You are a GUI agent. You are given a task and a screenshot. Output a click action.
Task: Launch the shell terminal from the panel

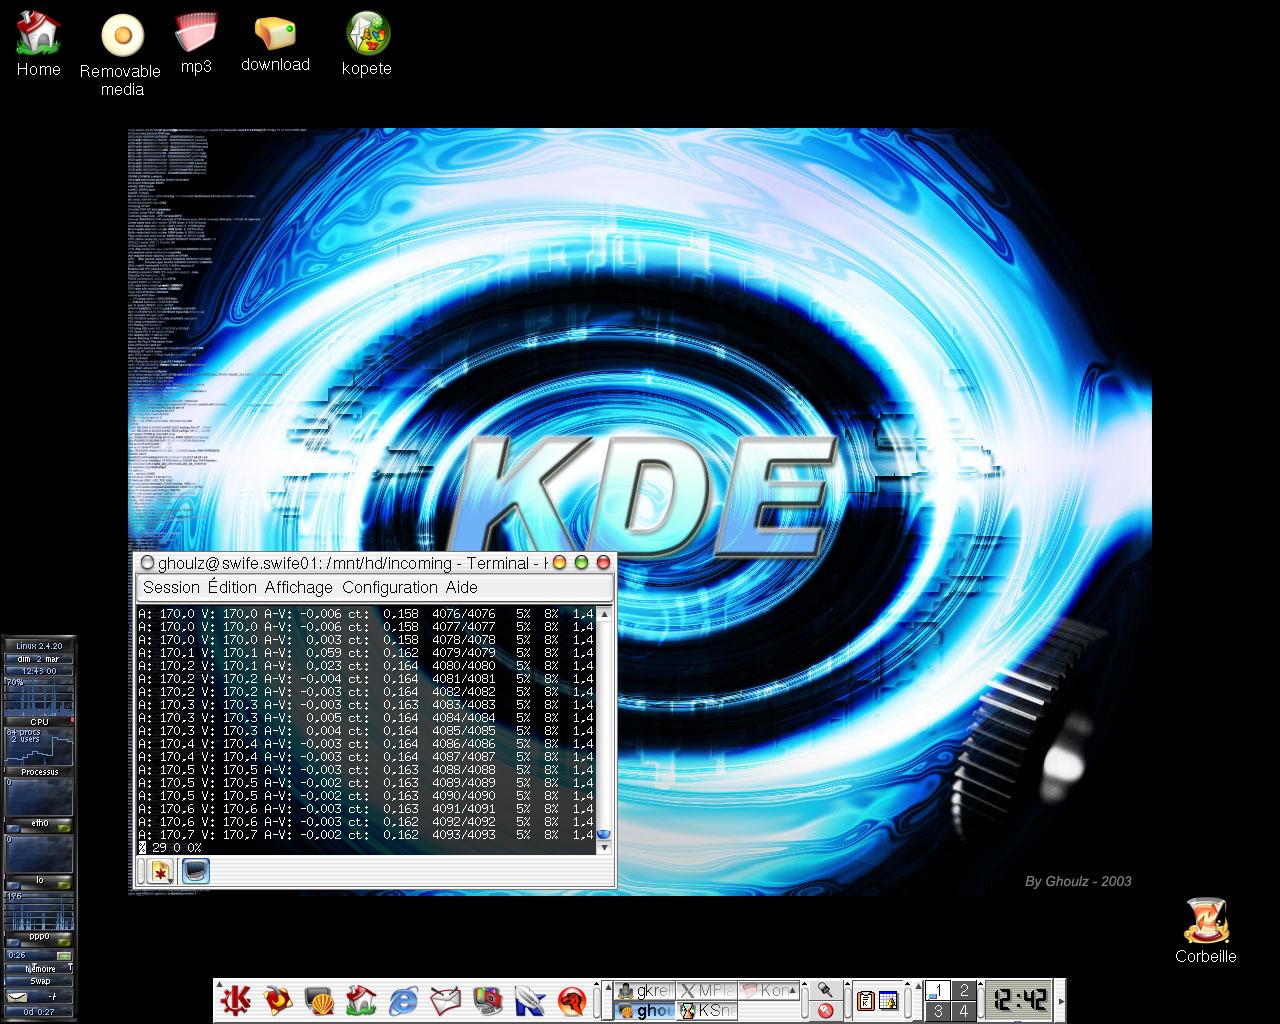(x=319, y=1000)
